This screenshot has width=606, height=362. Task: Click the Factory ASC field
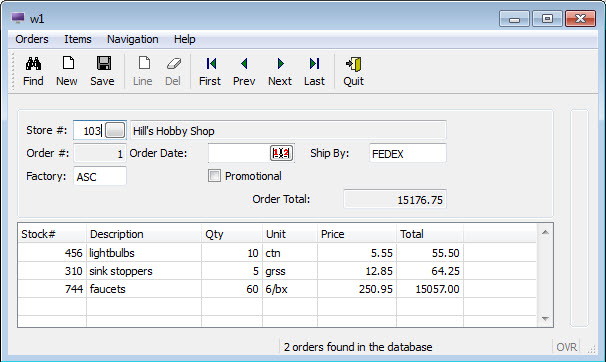pos(100,176)
